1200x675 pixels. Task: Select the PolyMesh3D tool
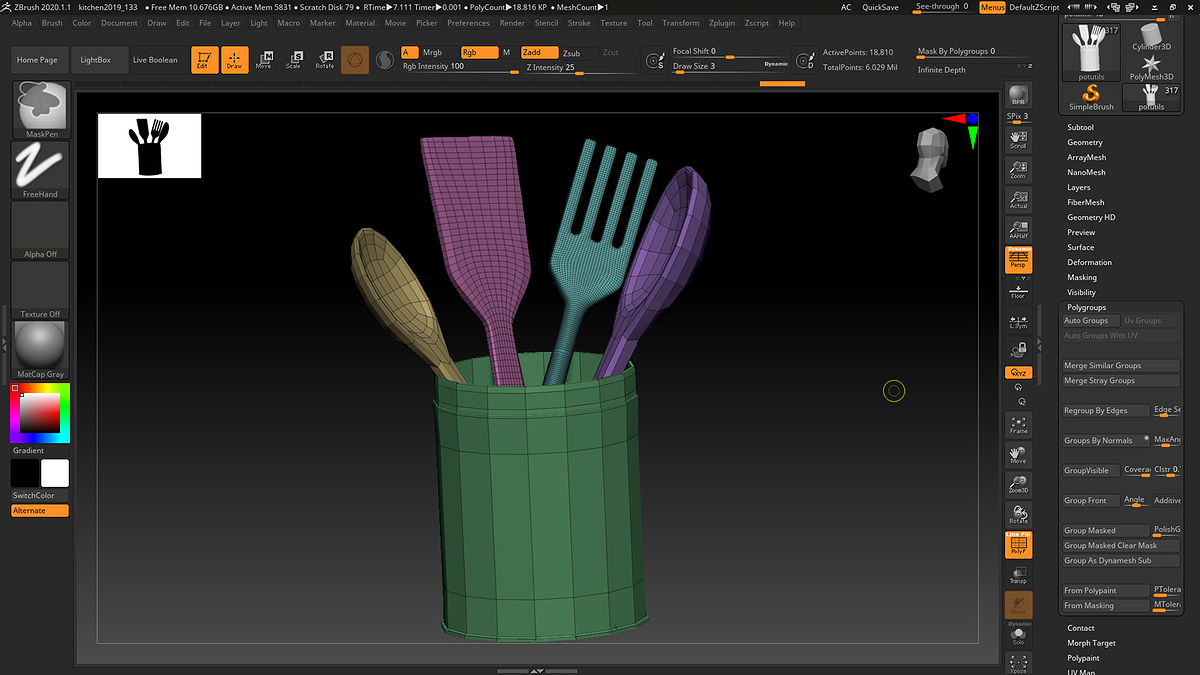coord(1152,67)
